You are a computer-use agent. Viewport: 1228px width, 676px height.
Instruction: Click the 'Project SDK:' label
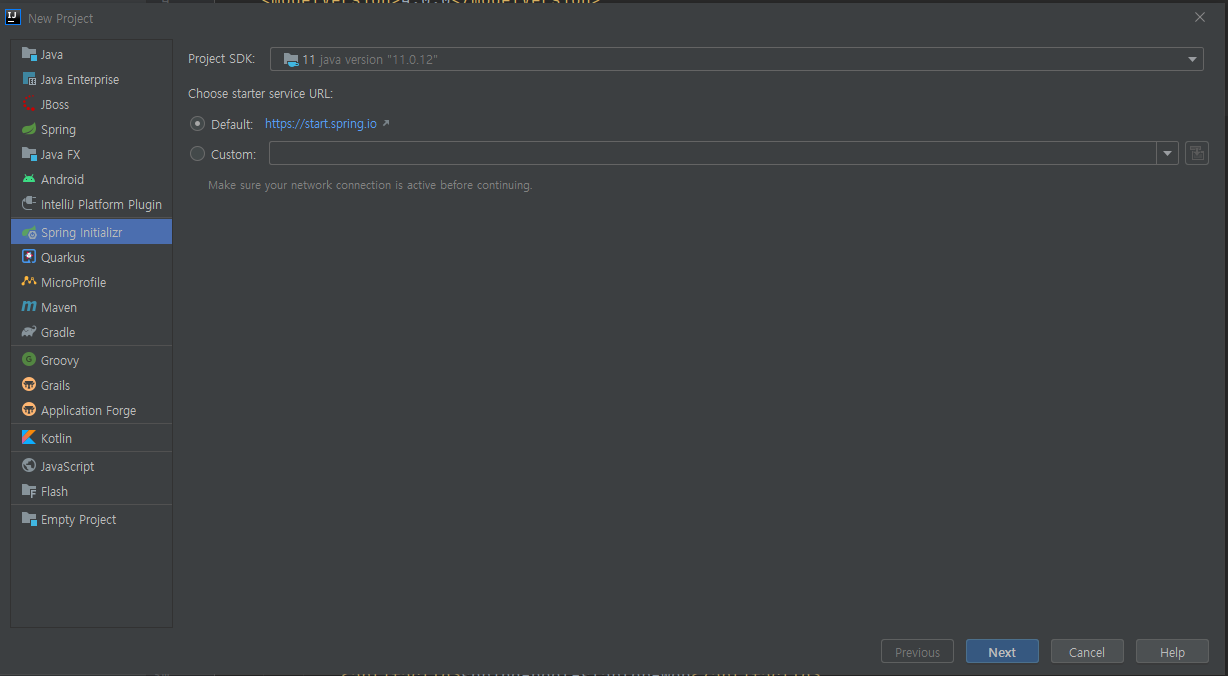(x=222, y=59)
